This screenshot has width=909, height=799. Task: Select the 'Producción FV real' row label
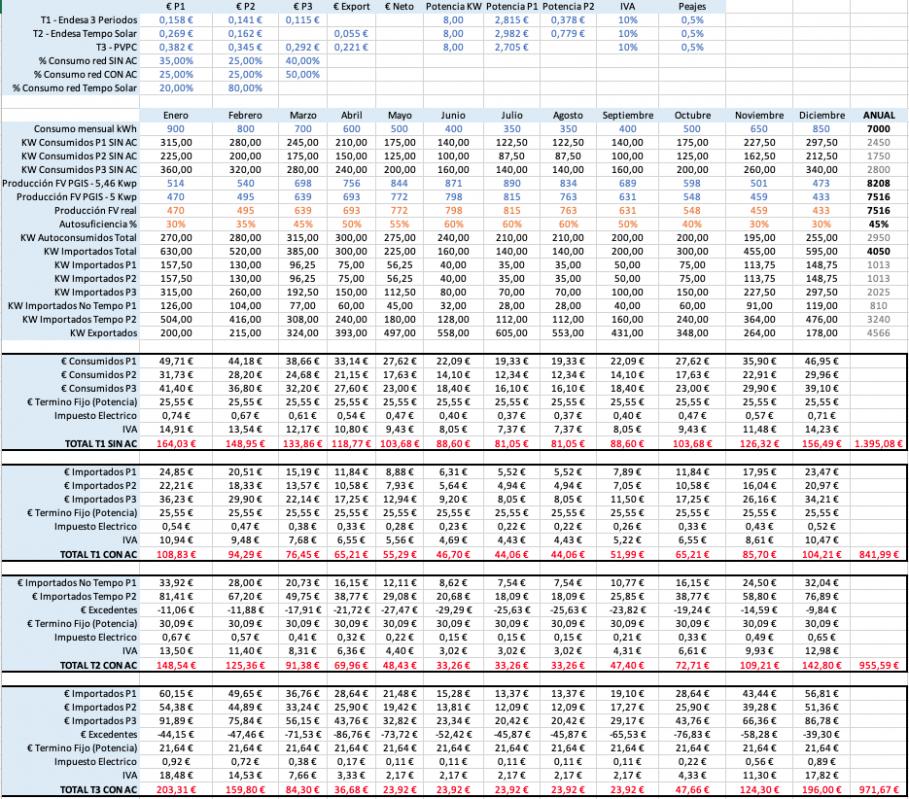[x=96, y=210]
